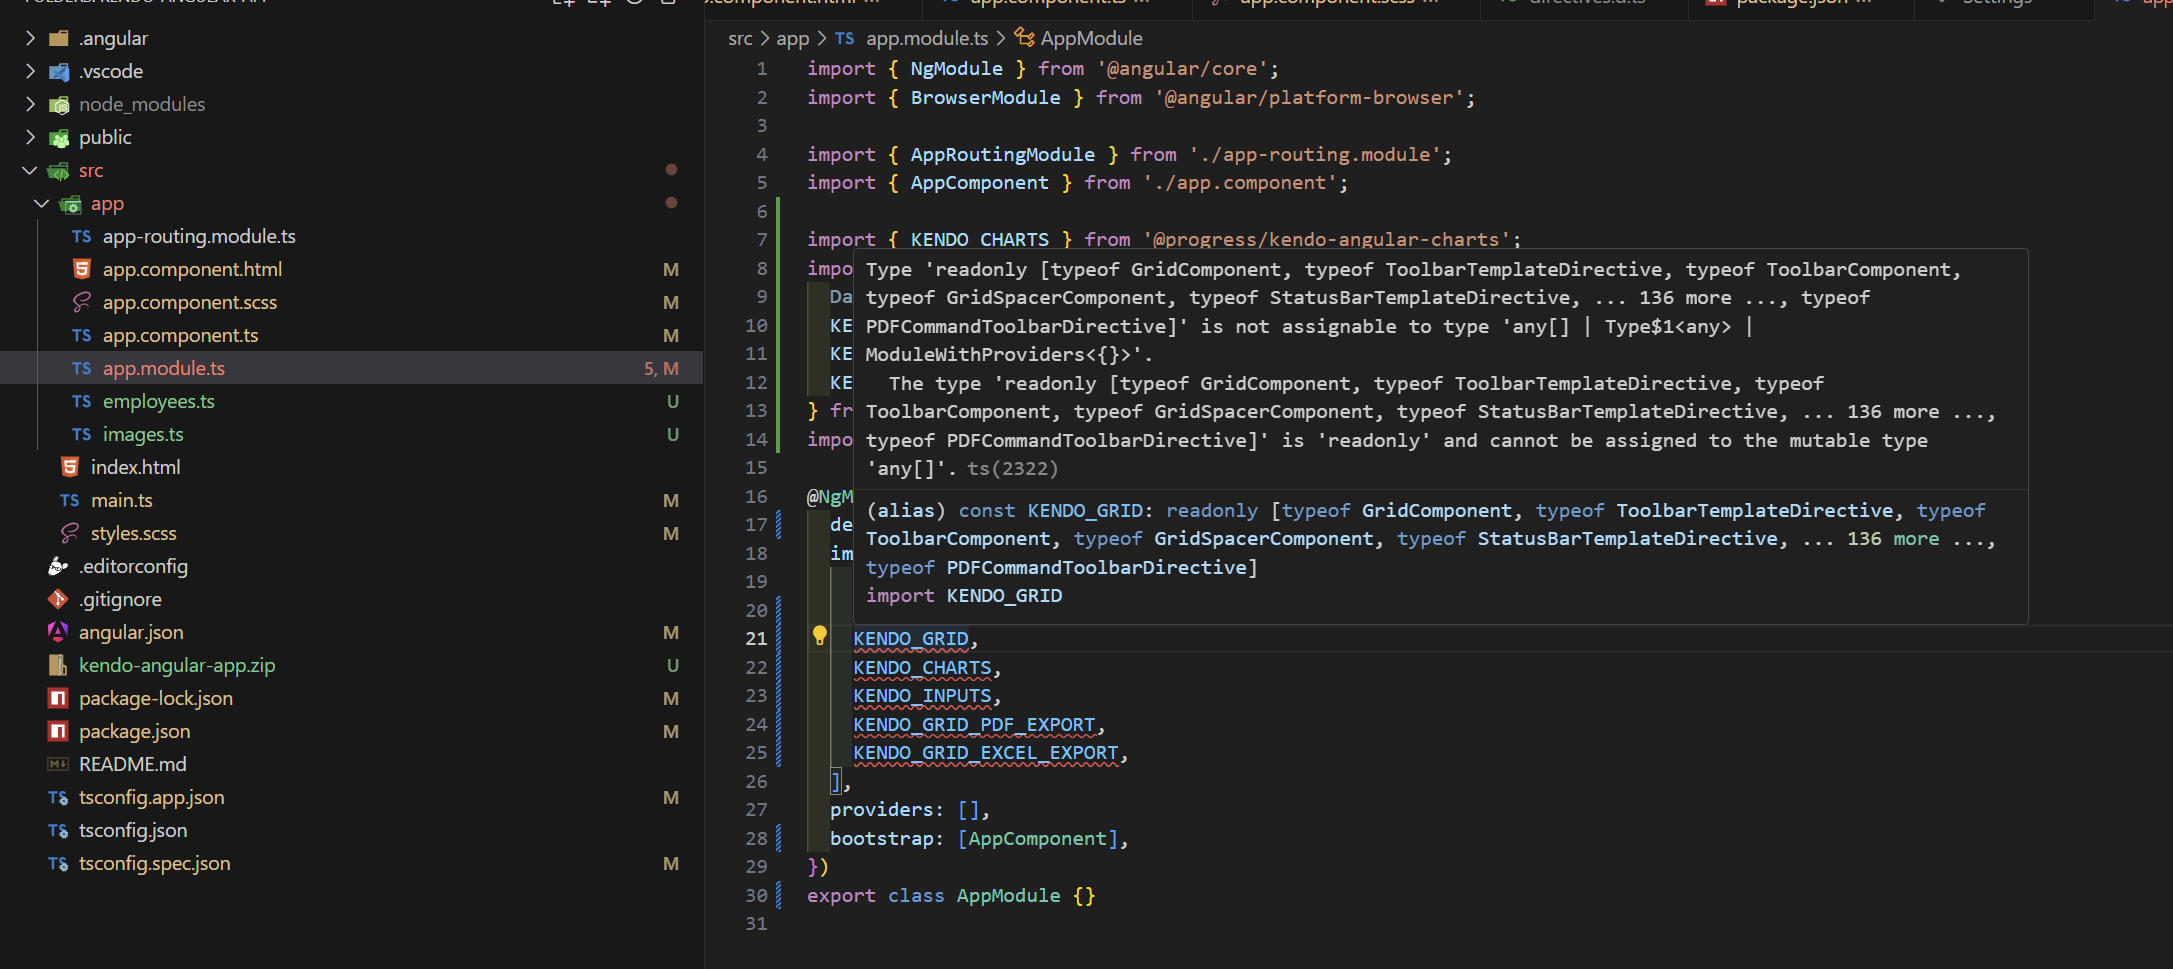Click the zip archive icon for kendo-angular-app.zip
This screenshot has height=969, width=2173.
58,665
